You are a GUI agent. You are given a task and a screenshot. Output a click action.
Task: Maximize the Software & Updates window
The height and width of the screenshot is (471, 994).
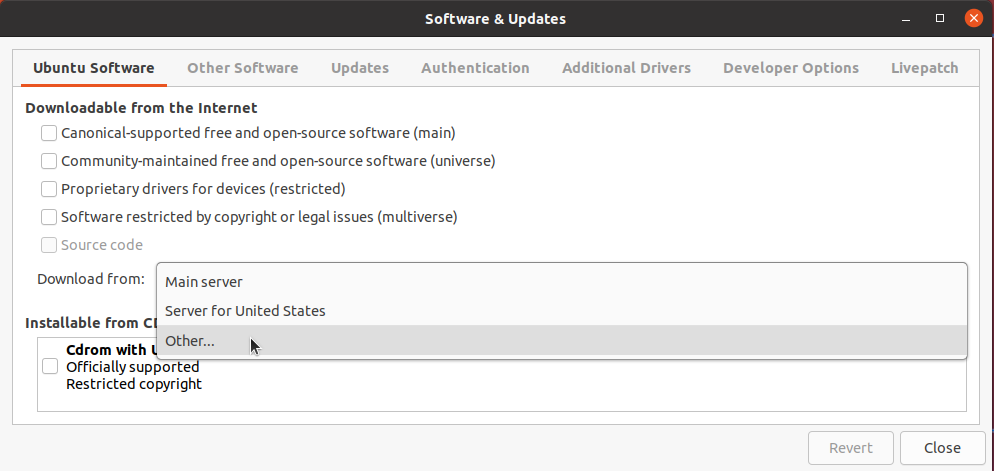[x=940, y=18]
